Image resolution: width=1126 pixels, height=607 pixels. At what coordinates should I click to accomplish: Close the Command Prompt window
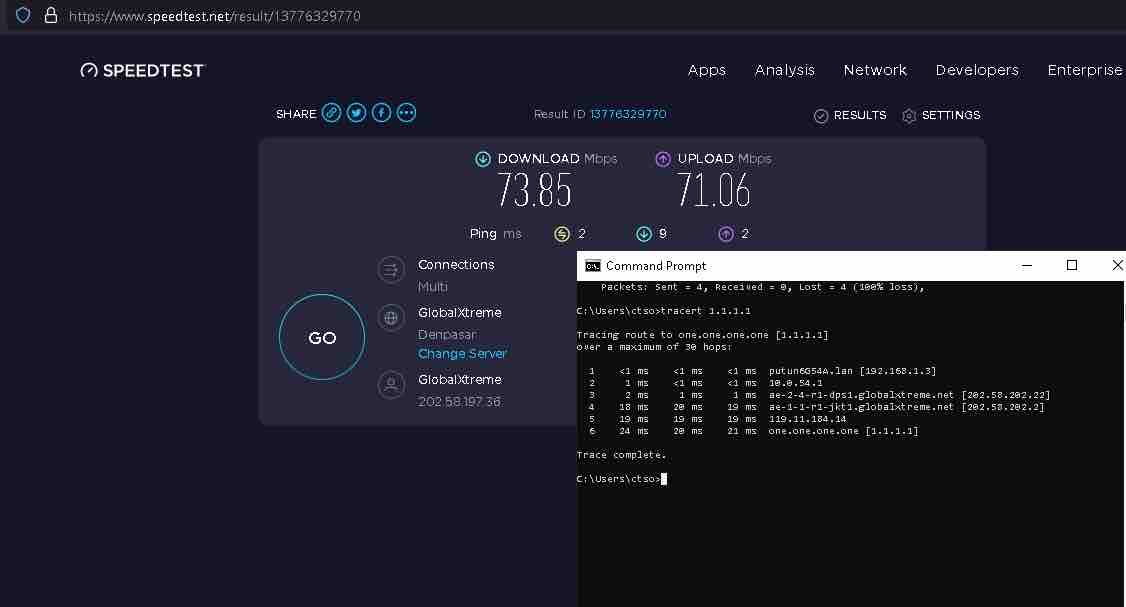(x=1117, y=266)
